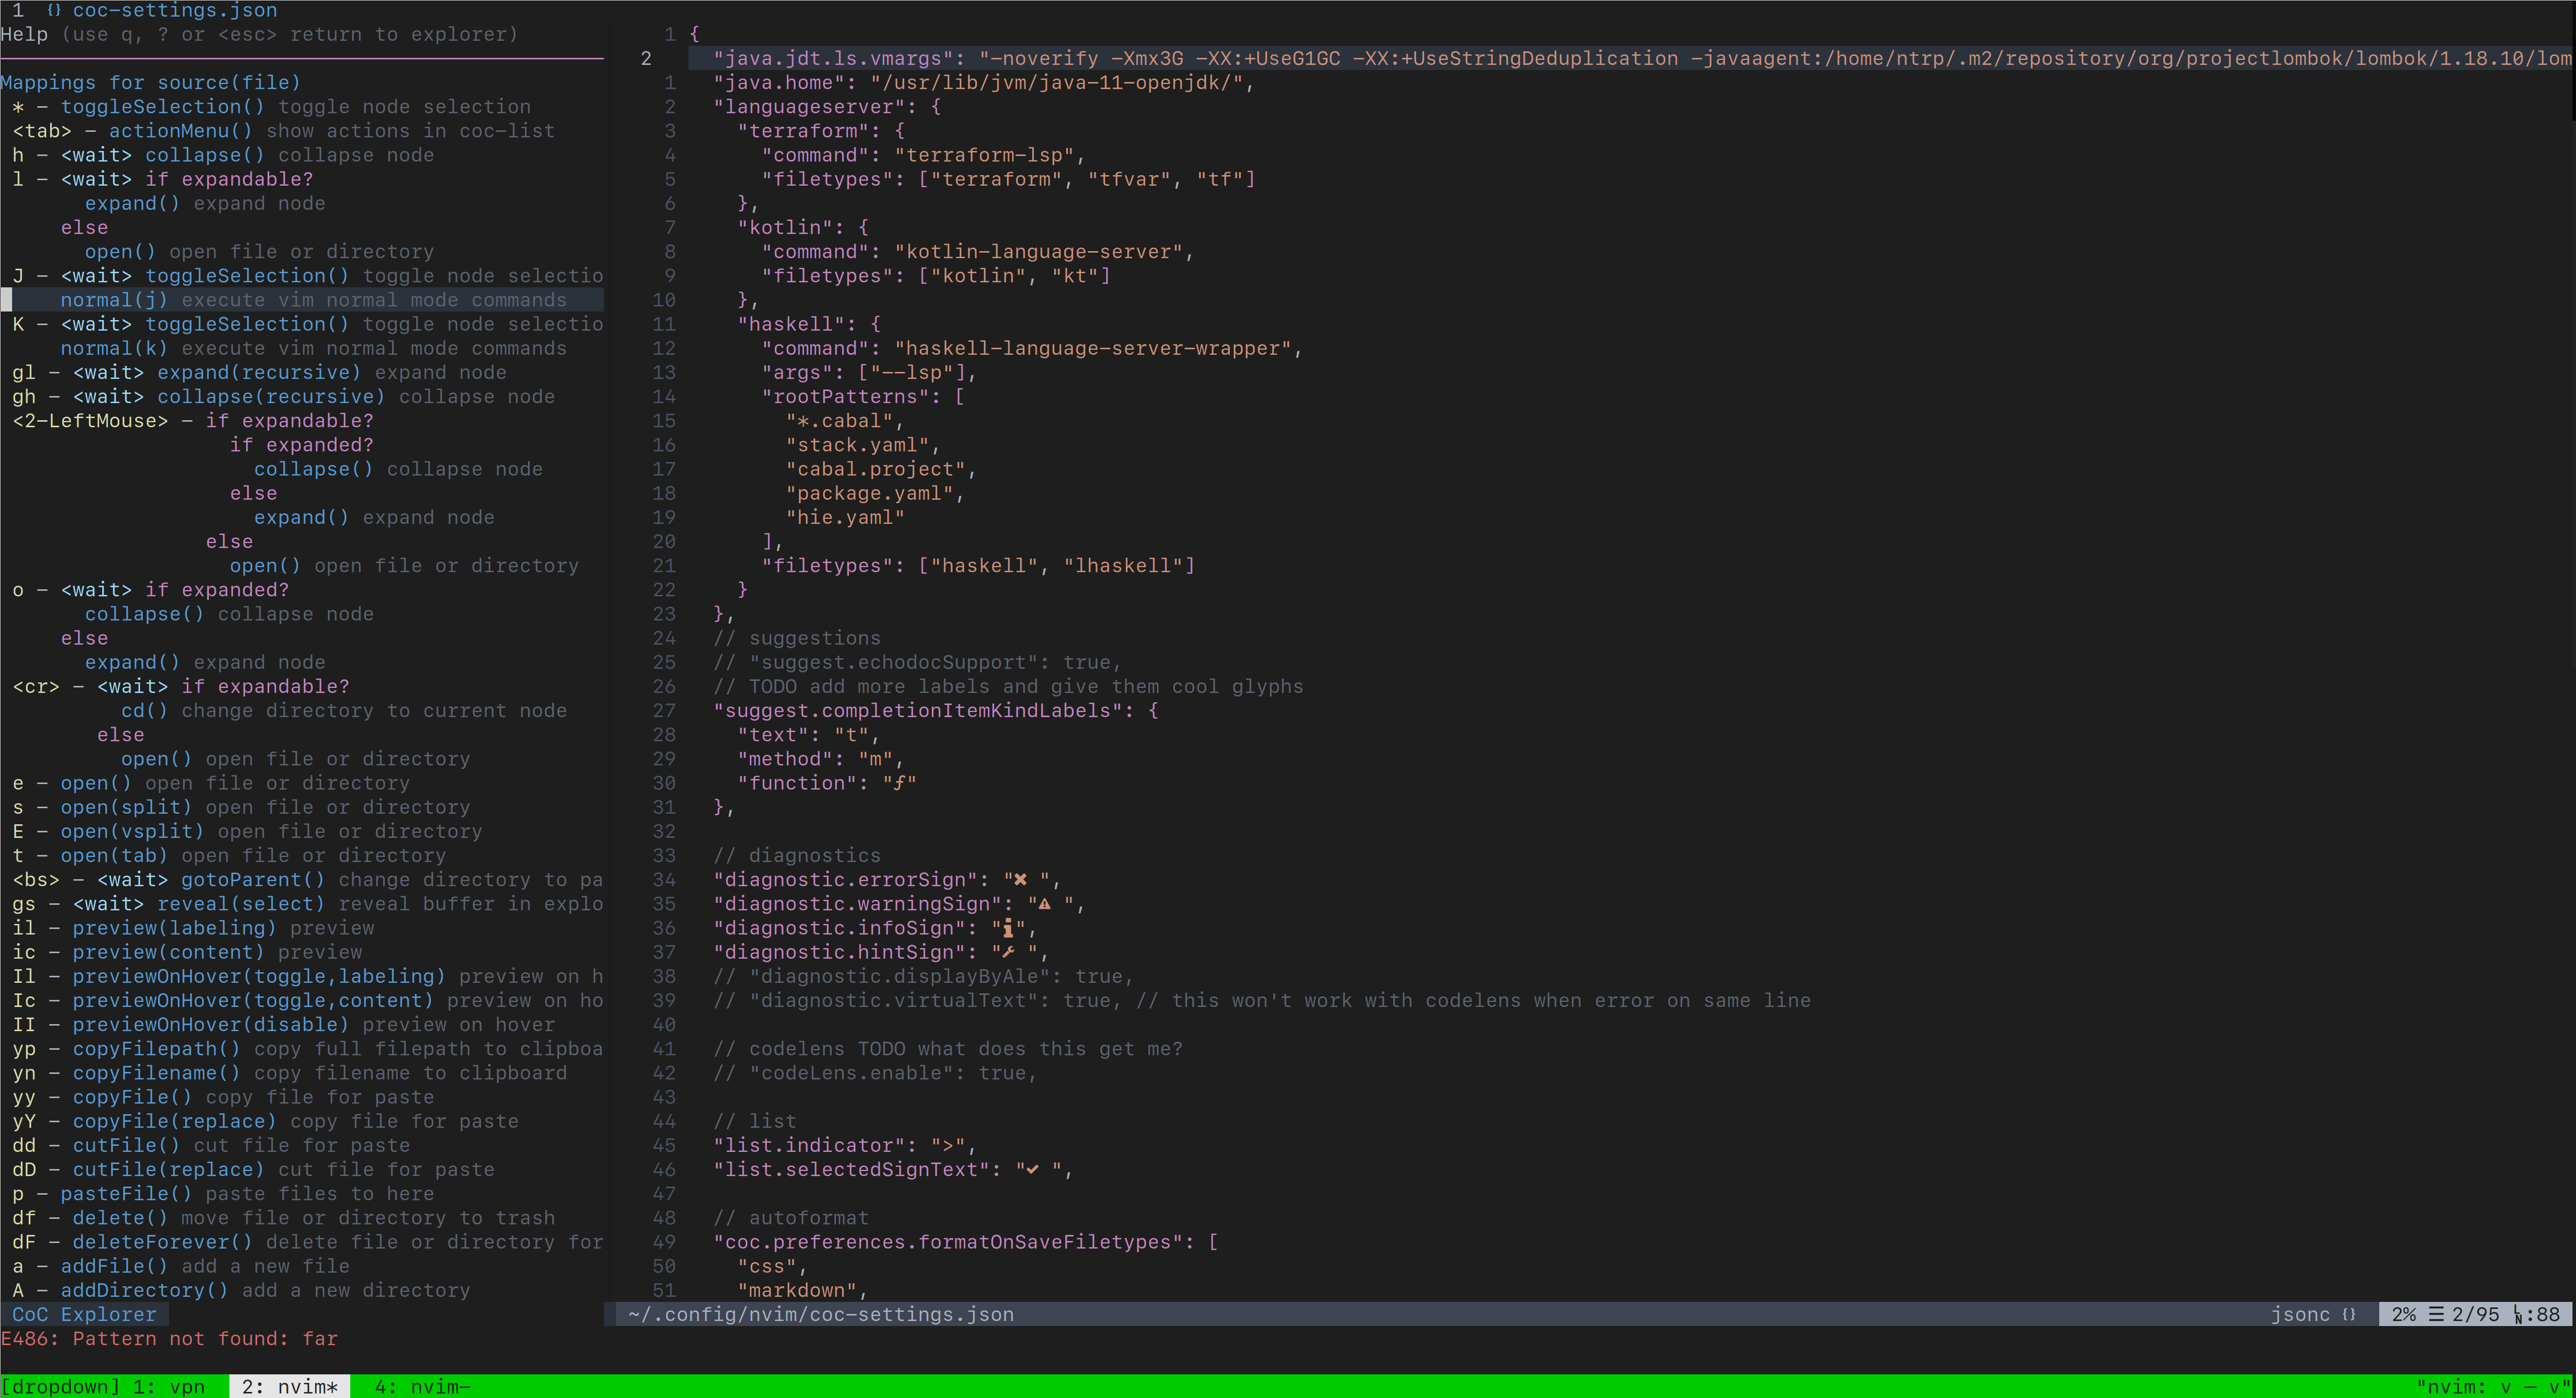Click the 2% scroll percentage indicator

[x=2404, y=1313]
